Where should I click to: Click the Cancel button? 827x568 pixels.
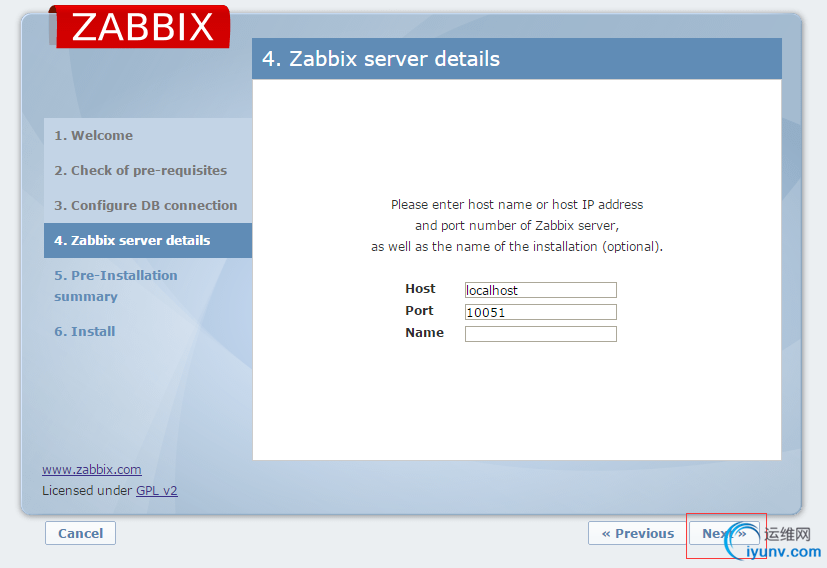[80, 533]
